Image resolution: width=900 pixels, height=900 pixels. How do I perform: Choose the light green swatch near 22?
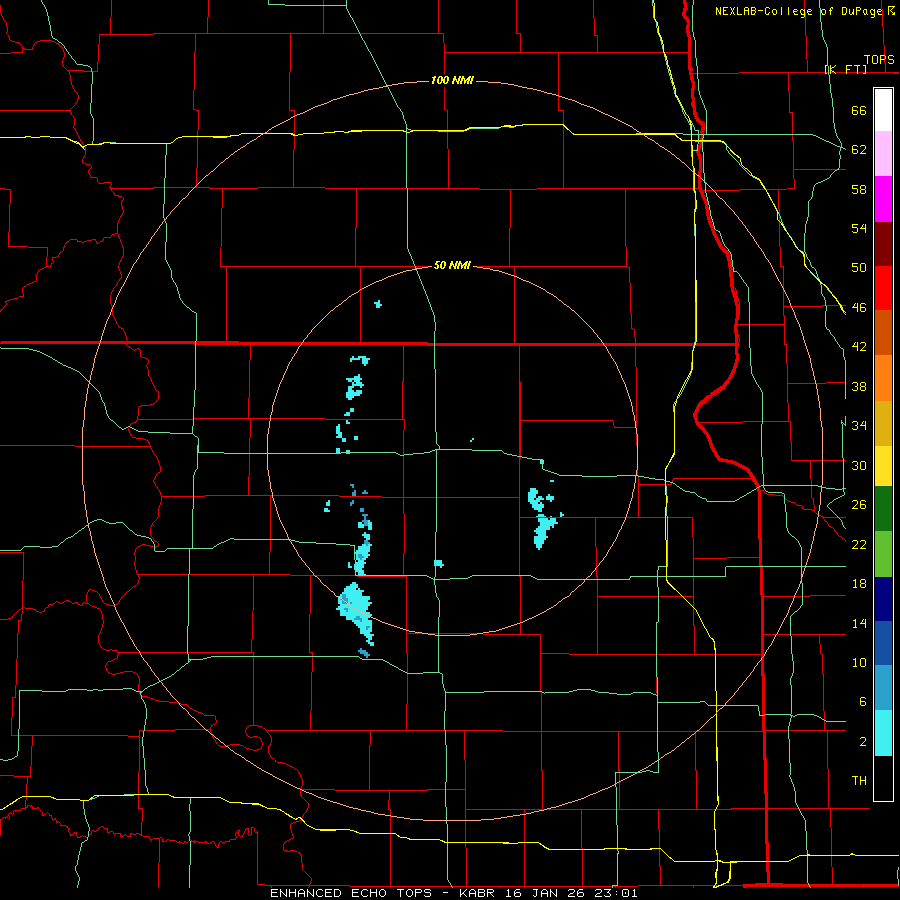883,554
